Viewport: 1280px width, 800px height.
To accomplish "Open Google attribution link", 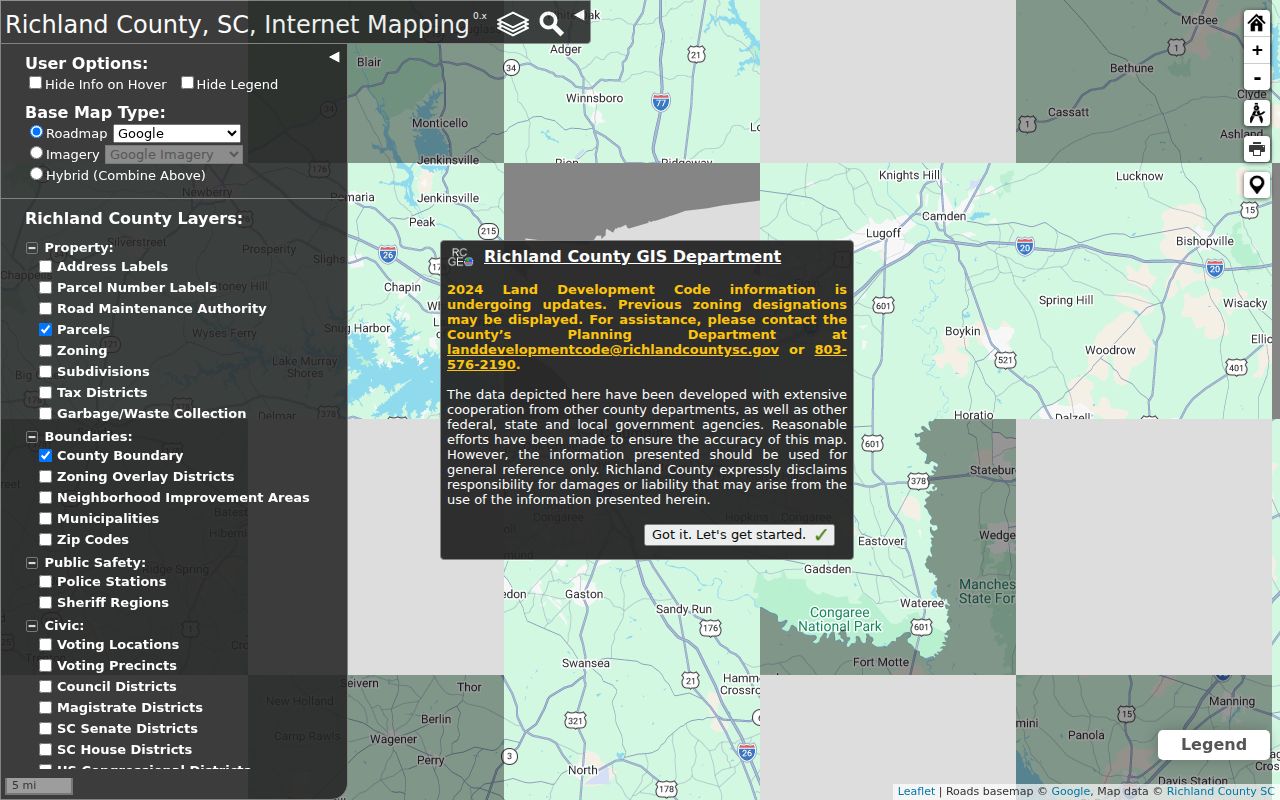I will coord(1070,791).
